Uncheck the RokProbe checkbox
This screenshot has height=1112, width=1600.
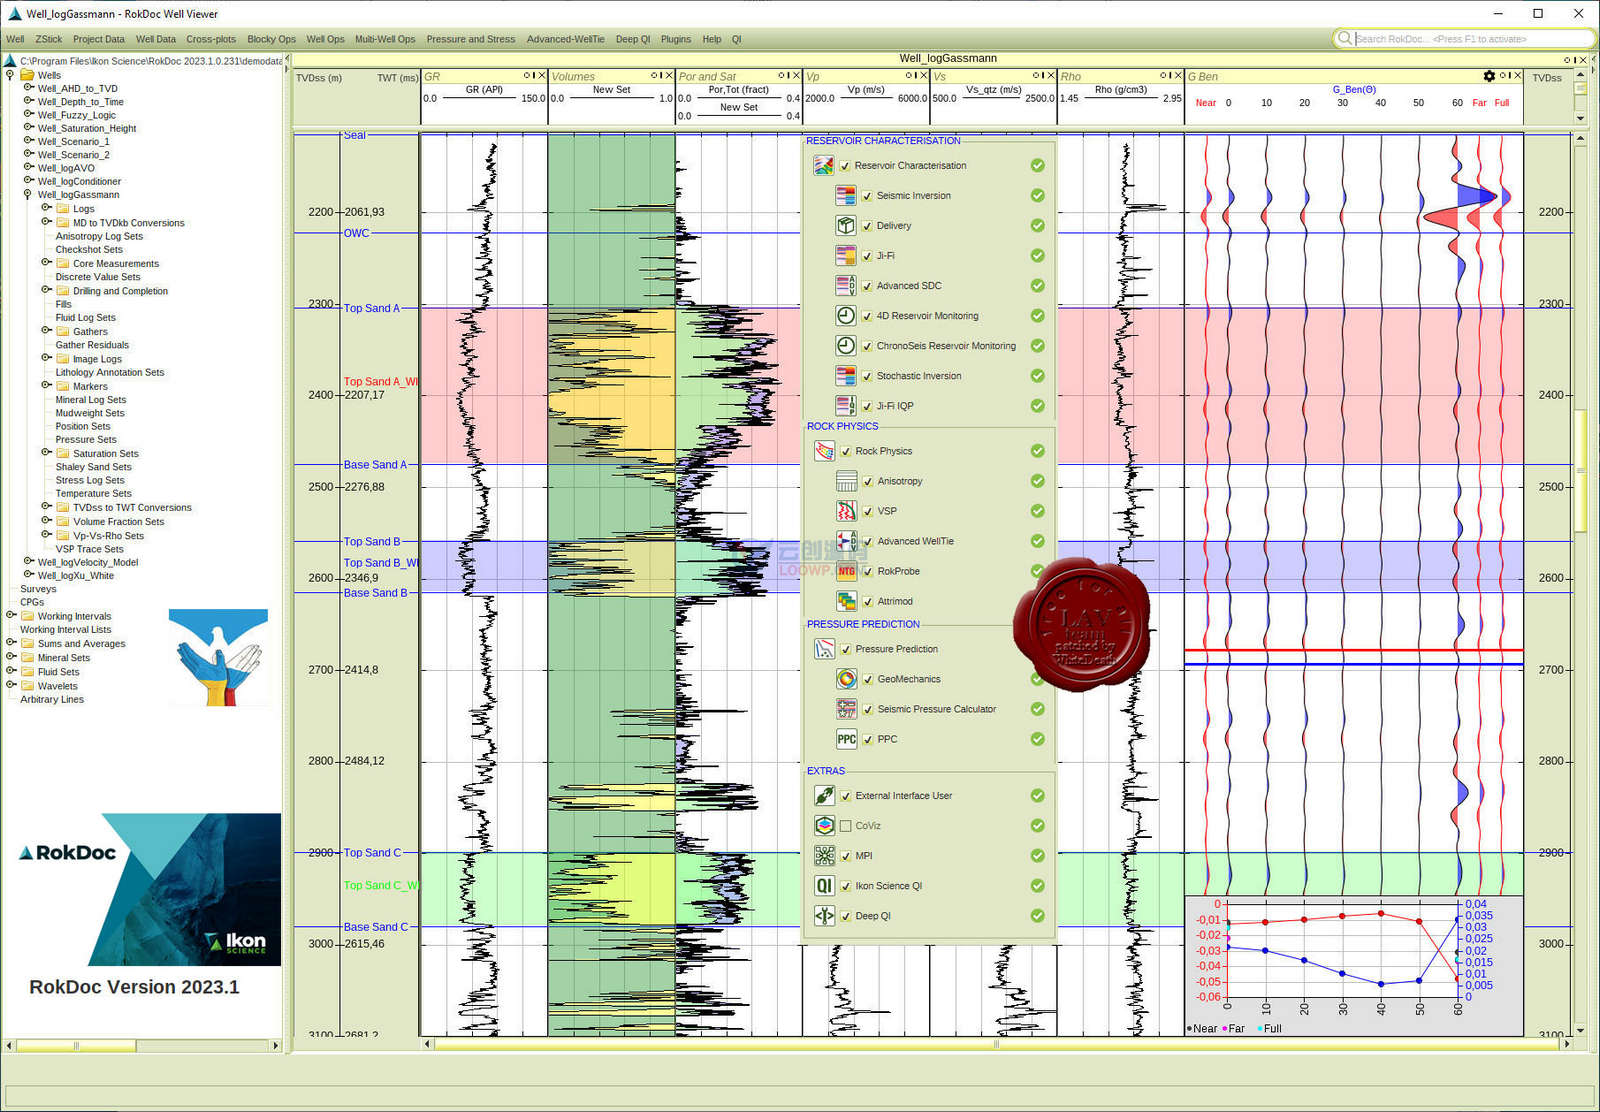[868, 571]
